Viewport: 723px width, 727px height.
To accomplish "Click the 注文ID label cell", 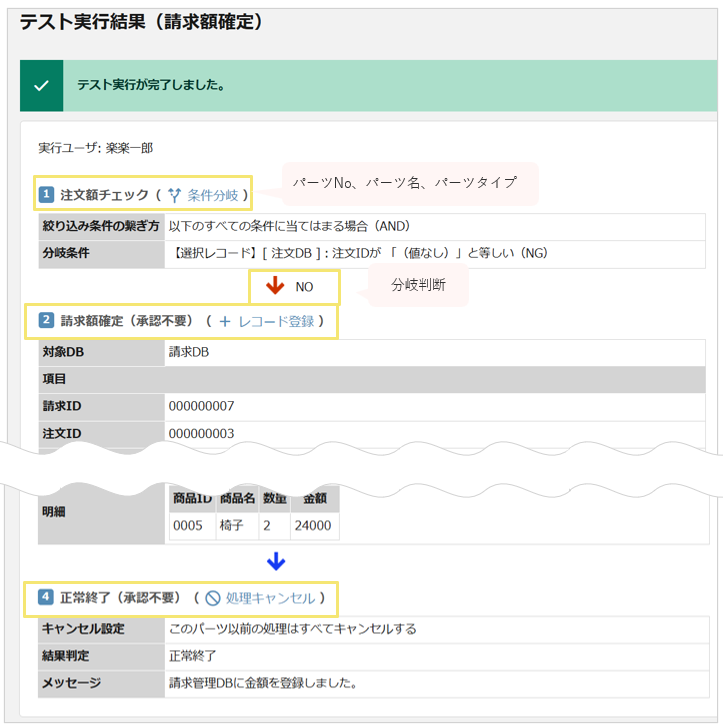I will pyautogui.click(x=102, y=434).
